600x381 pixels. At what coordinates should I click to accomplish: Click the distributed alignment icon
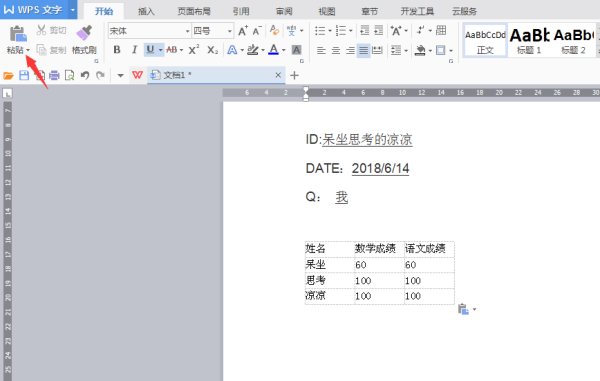377,50
